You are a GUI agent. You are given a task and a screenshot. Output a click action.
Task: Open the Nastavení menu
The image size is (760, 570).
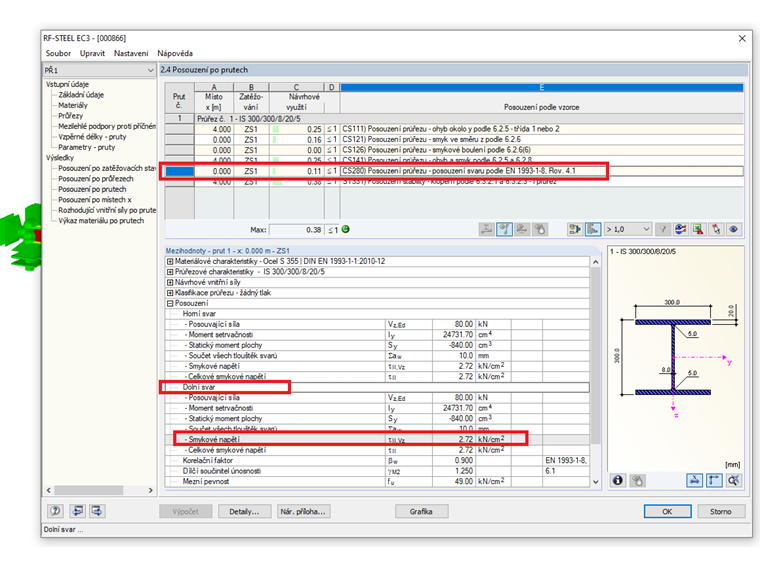[x=131, y=53]
